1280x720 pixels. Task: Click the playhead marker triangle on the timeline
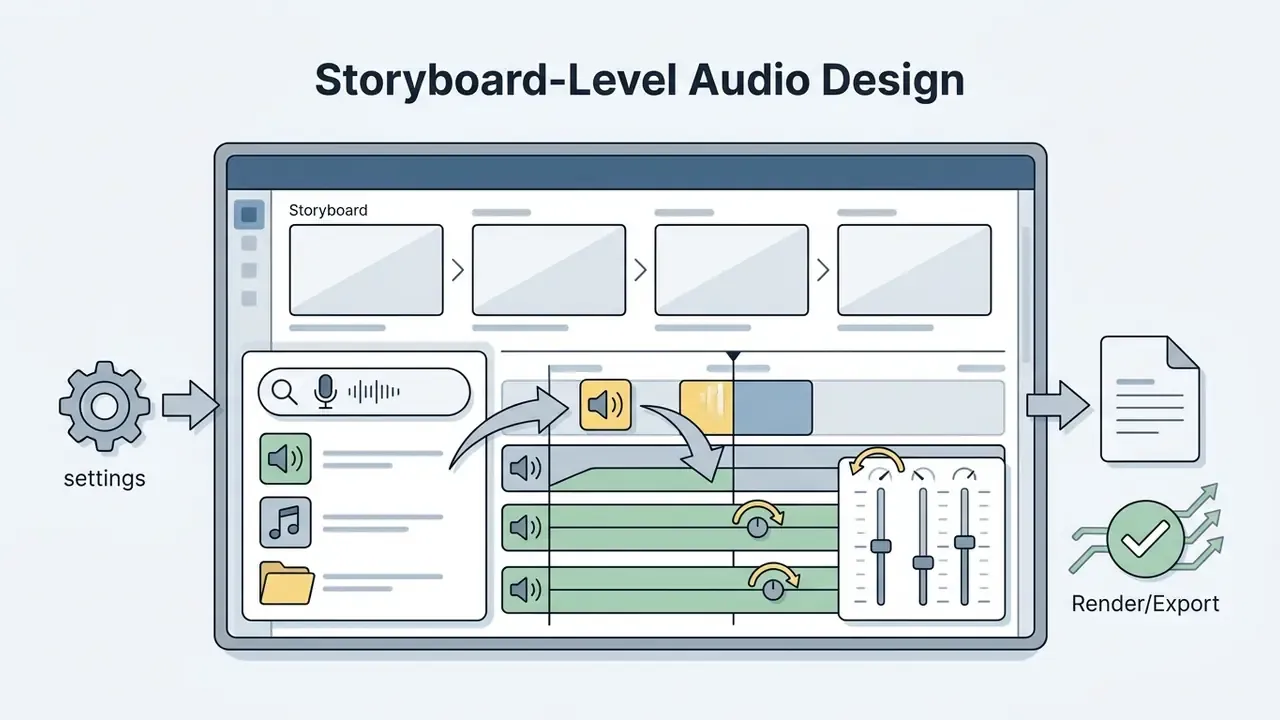tap(733, 356)
